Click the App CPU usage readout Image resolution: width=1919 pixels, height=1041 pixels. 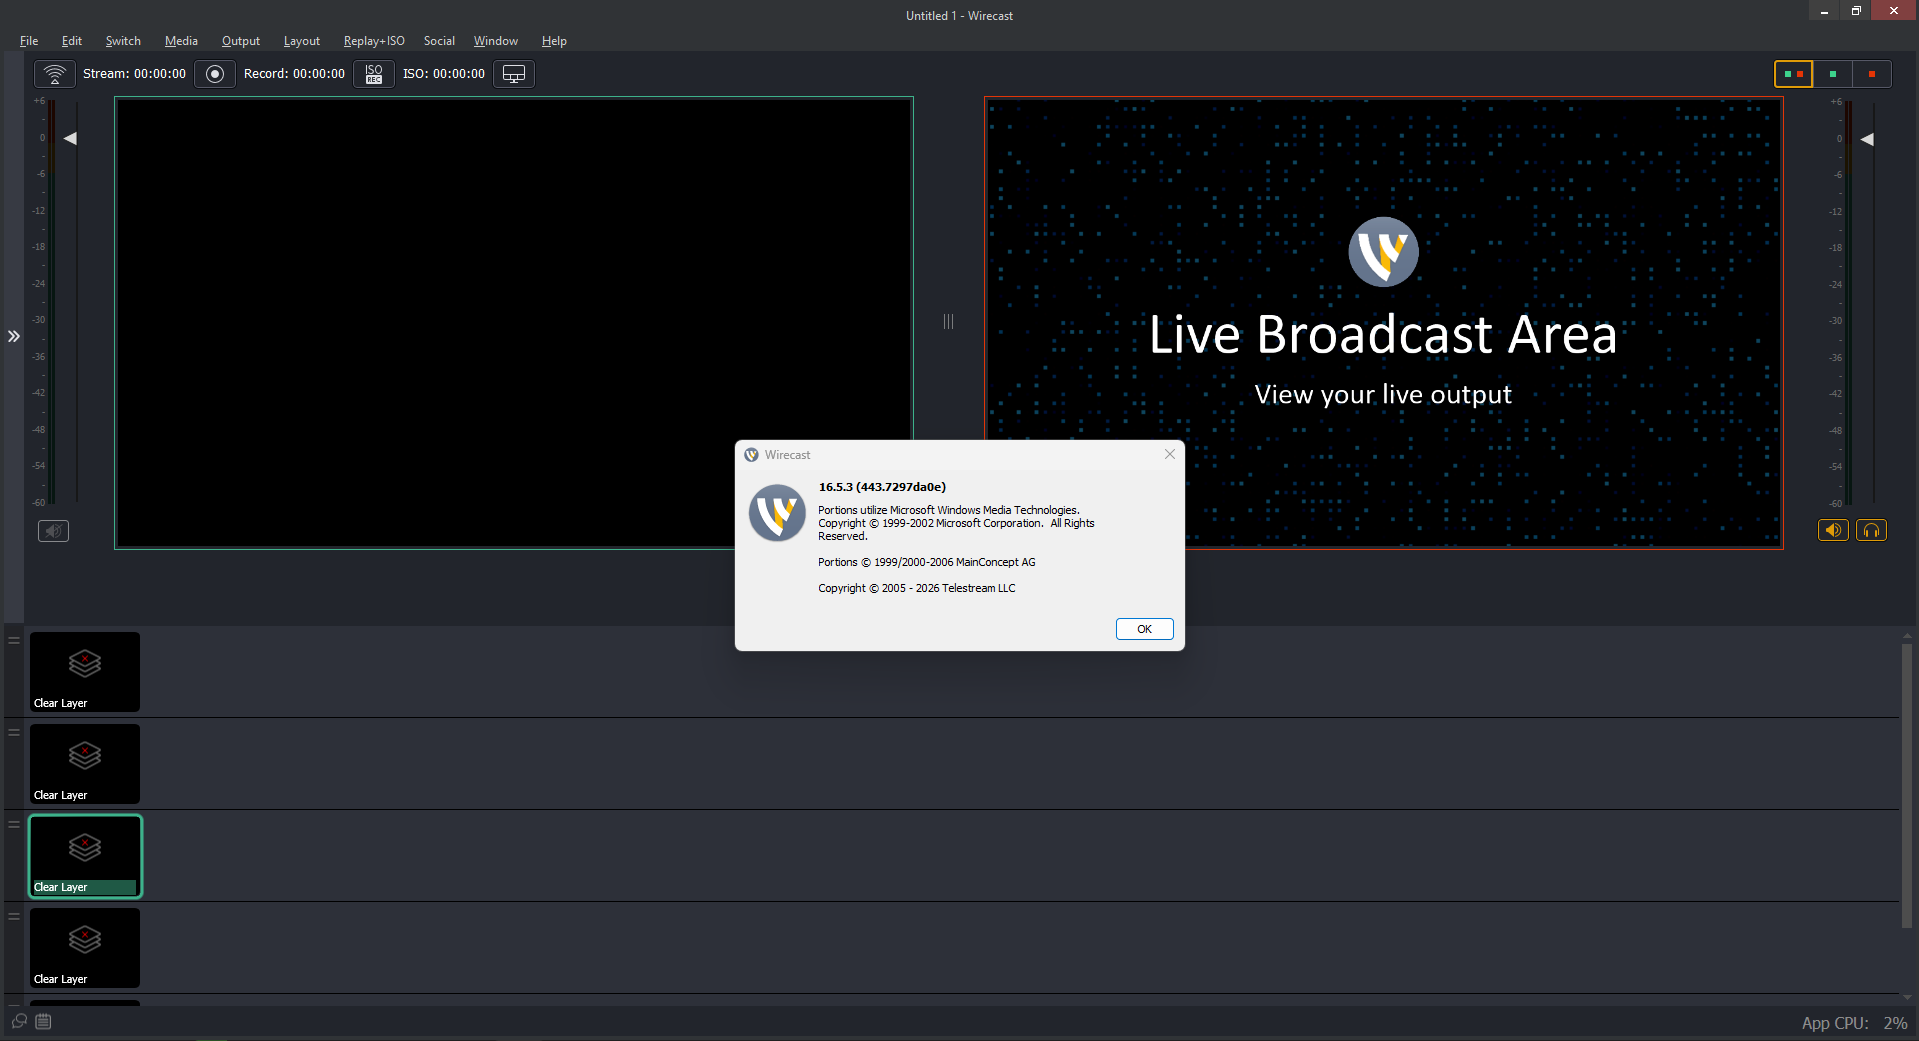click(1854, 1023)
